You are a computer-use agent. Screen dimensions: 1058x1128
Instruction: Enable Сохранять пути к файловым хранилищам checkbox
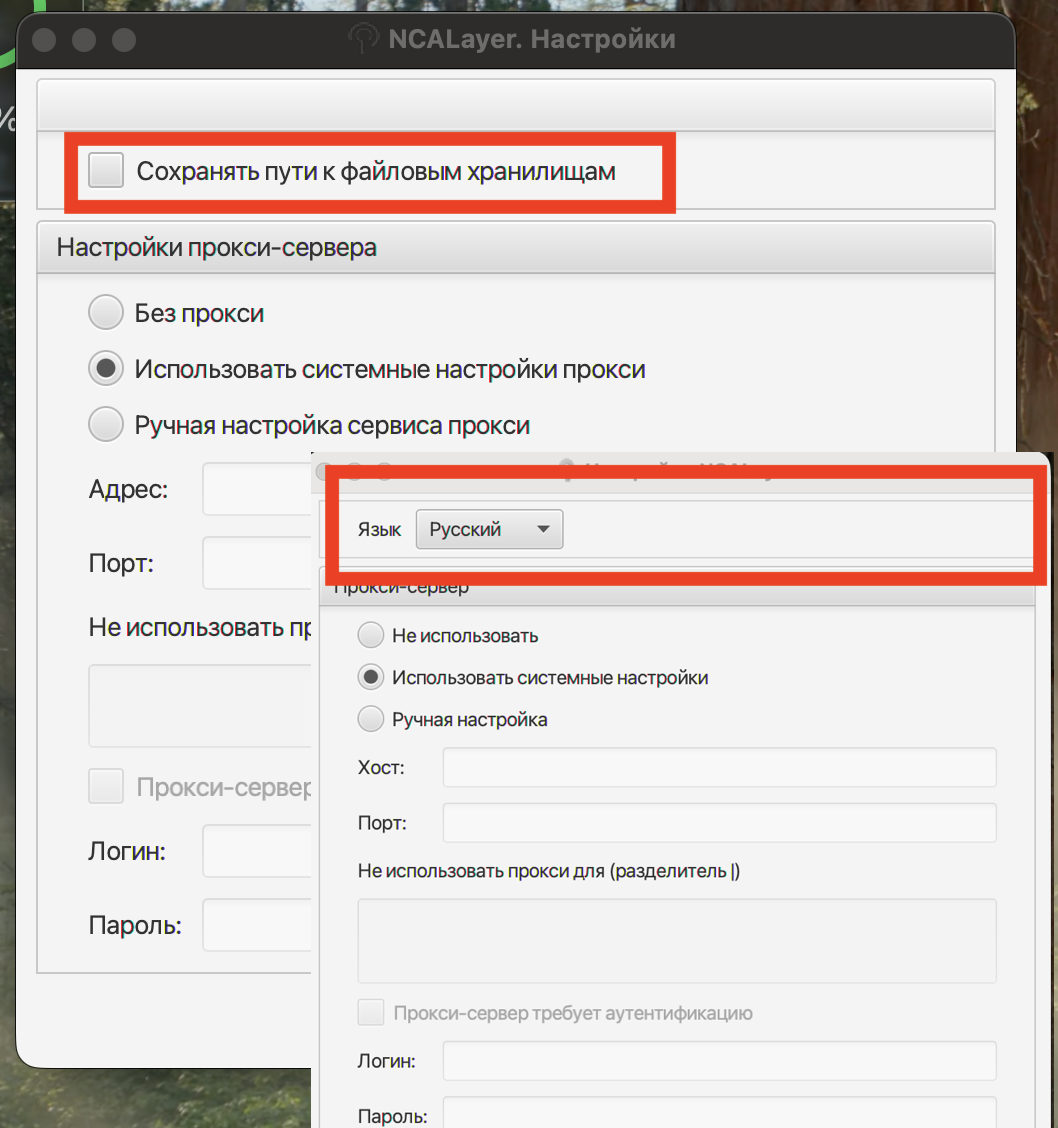tap(106, 171)
